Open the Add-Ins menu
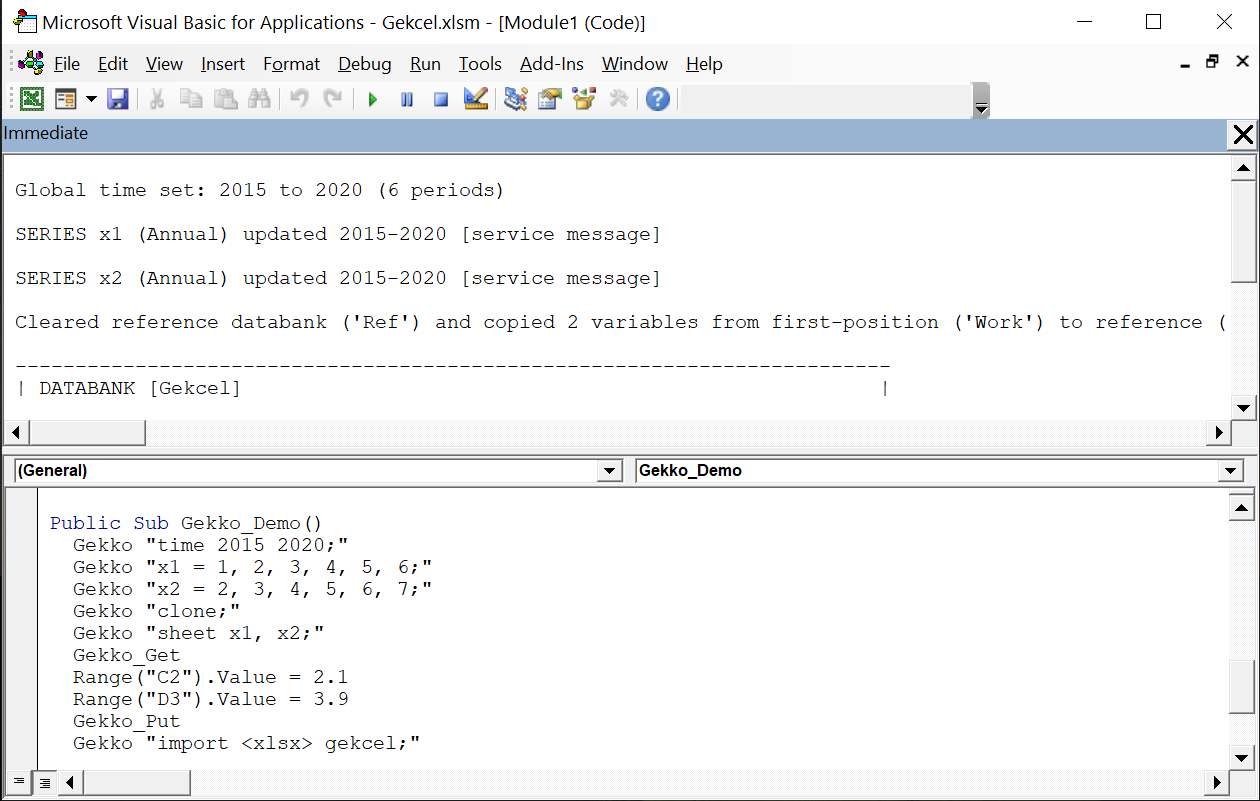The width and height of the screenshot is (1260, 801). (552, 64)
